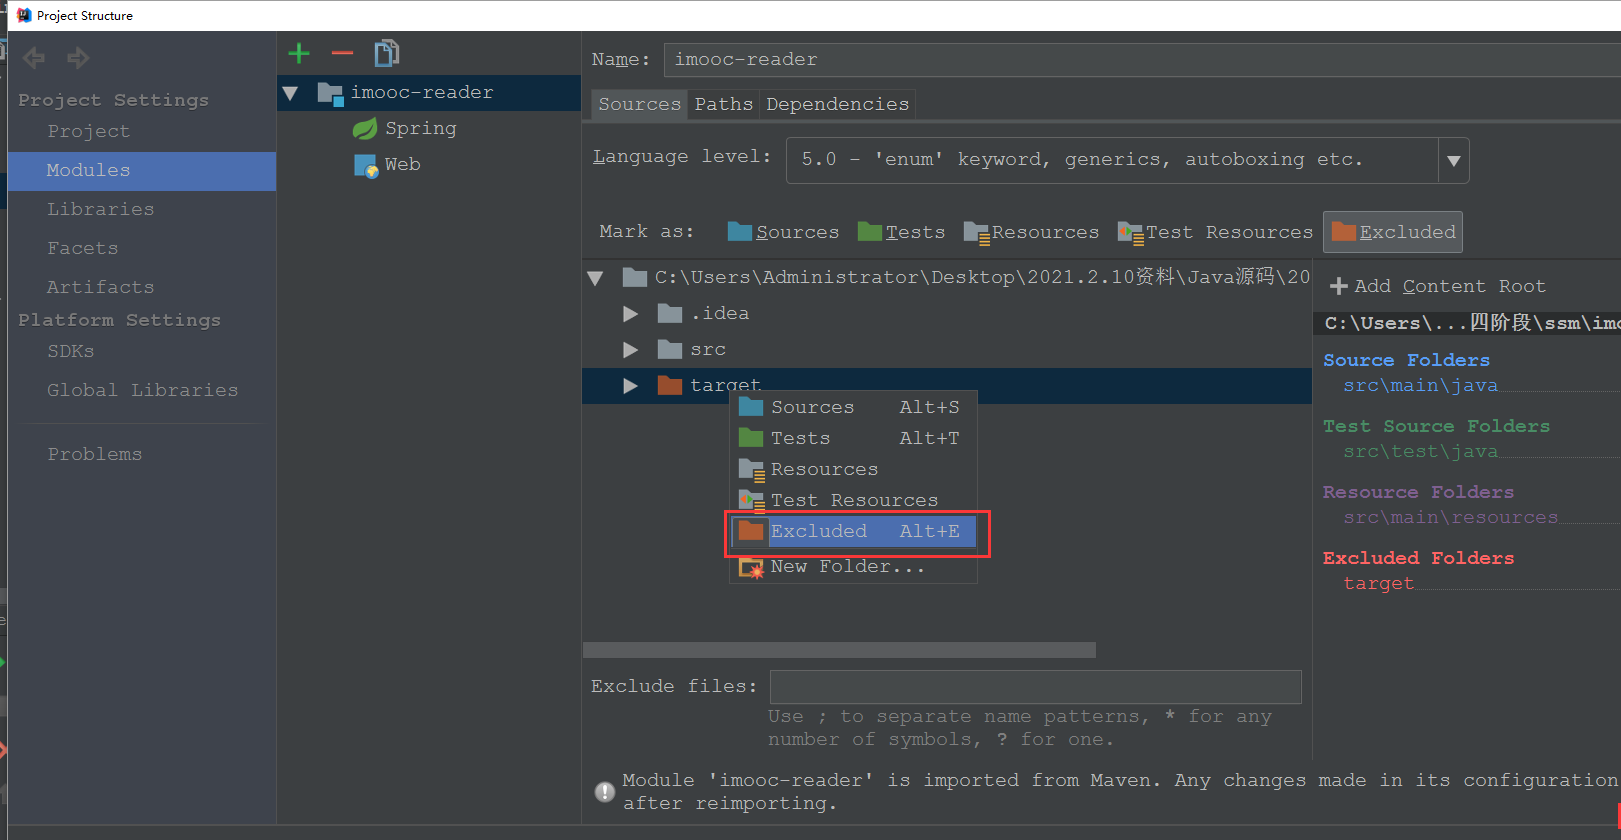This screenshot has height=840, width=1621.
Task: Open Artifacts settings
Action: coord(100,287)
